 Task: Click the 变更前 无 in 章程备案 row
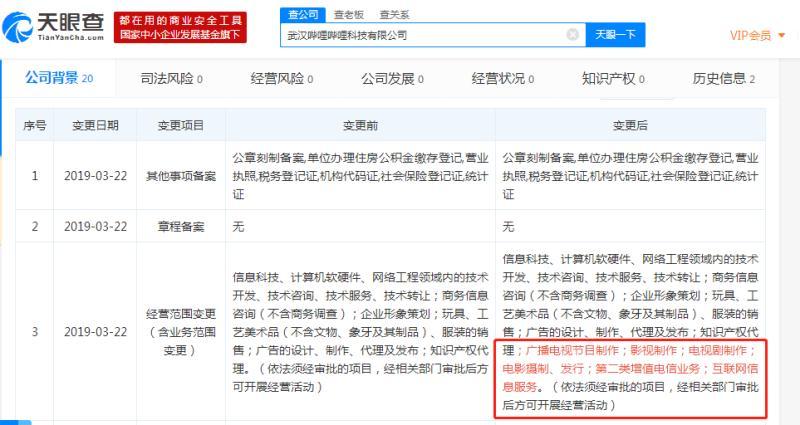pos(238,227)
